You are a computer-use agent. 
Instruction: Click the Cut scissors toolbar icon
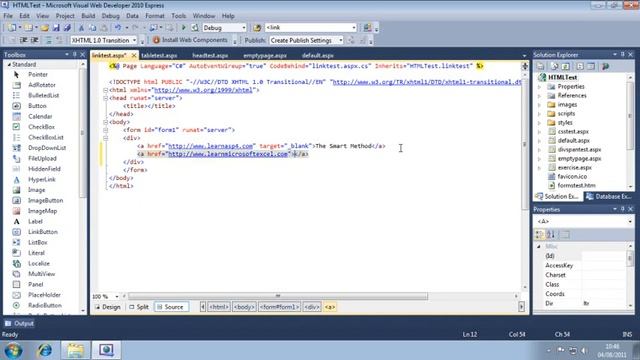(x=81, y=28)
